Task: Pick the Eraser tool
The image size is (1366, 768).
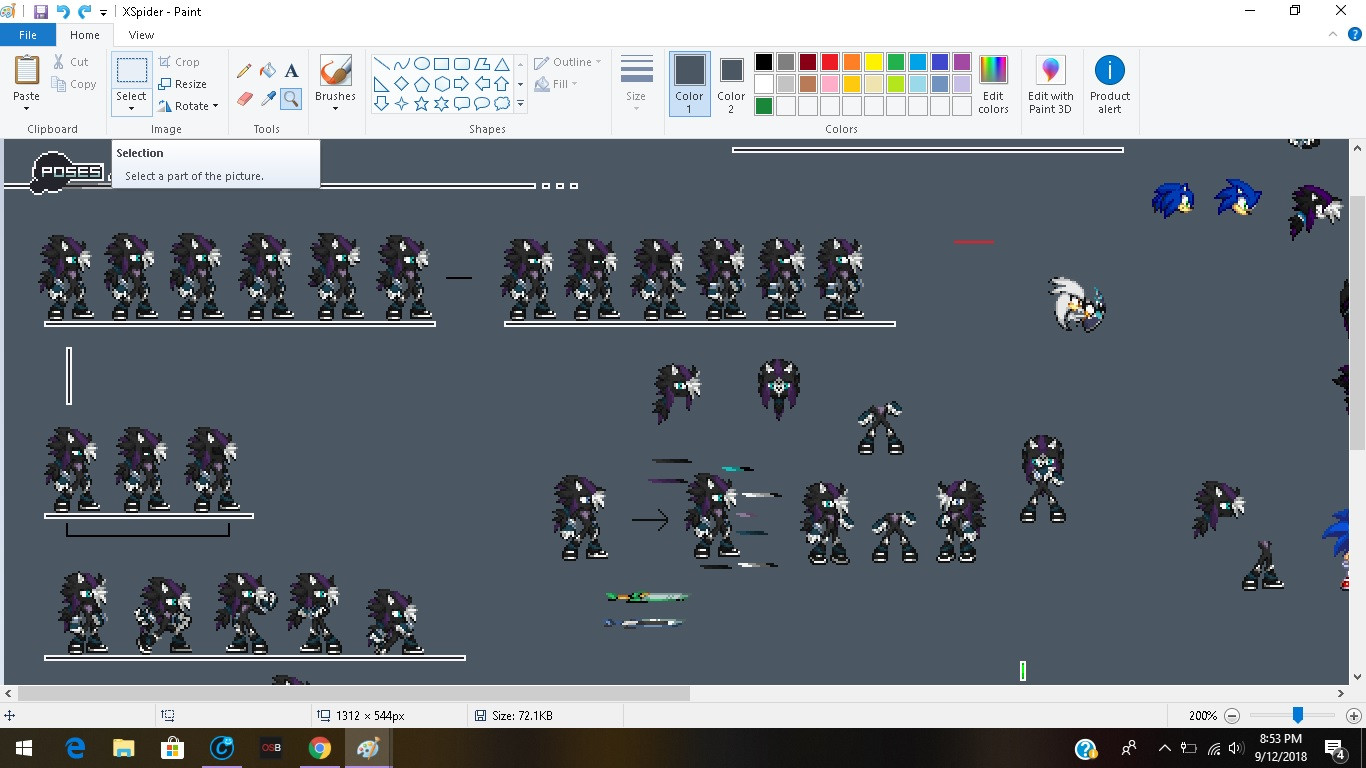Action: pos(244,98)
